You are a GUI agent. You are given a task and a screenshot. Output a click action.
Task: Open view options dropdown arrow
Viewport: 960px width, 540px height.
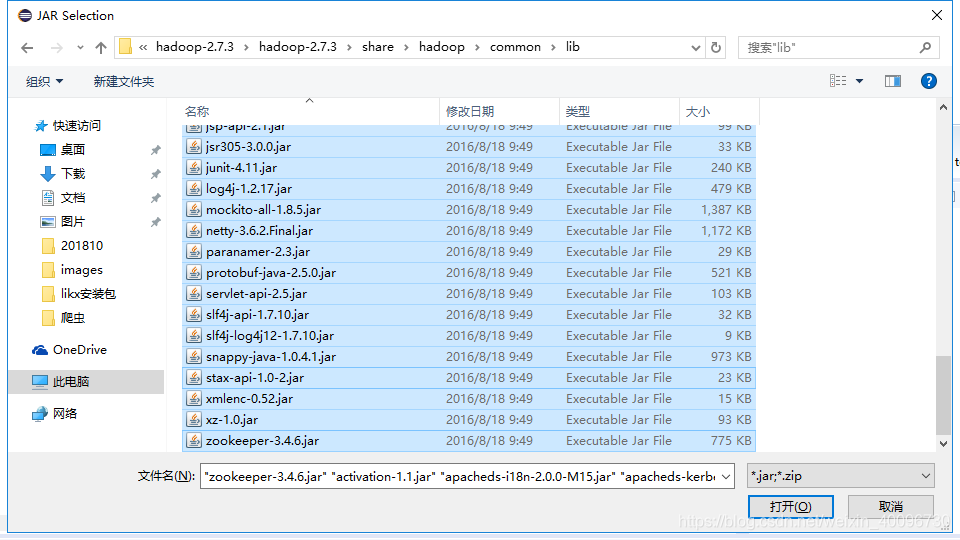point(860,81)
